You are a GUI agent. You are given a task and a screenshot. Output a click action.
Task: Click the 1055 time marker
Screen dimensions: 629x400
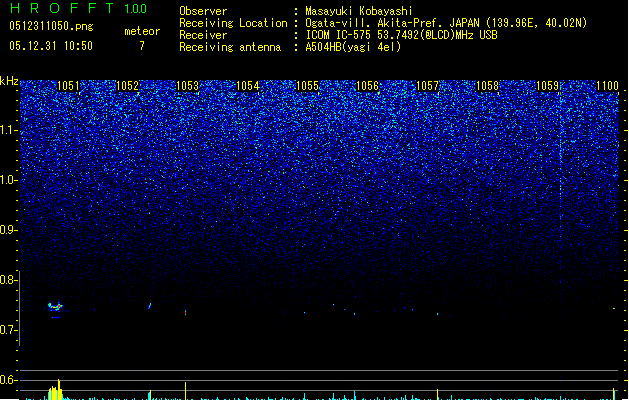[x=307, y=85]
